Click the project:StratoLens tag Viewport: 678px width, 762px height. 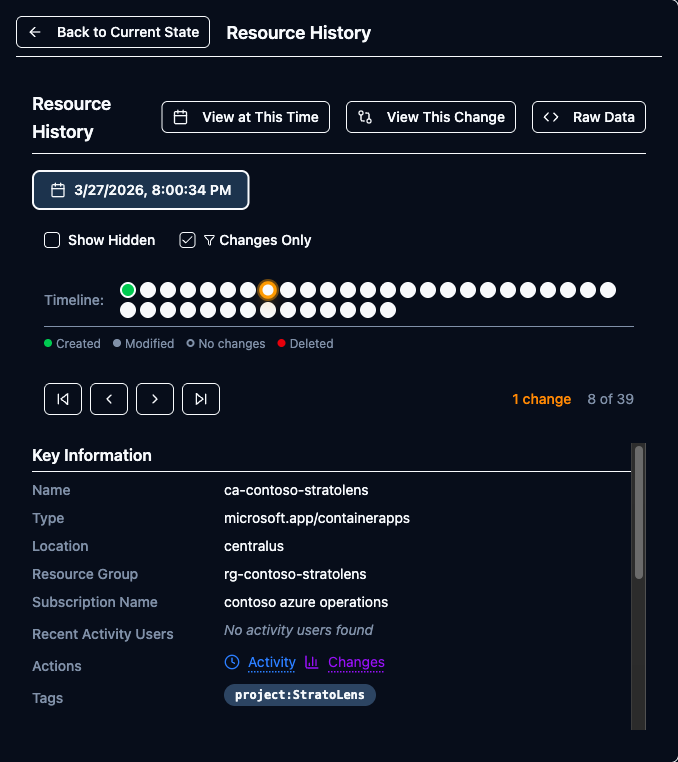click(x=300, y=695)
